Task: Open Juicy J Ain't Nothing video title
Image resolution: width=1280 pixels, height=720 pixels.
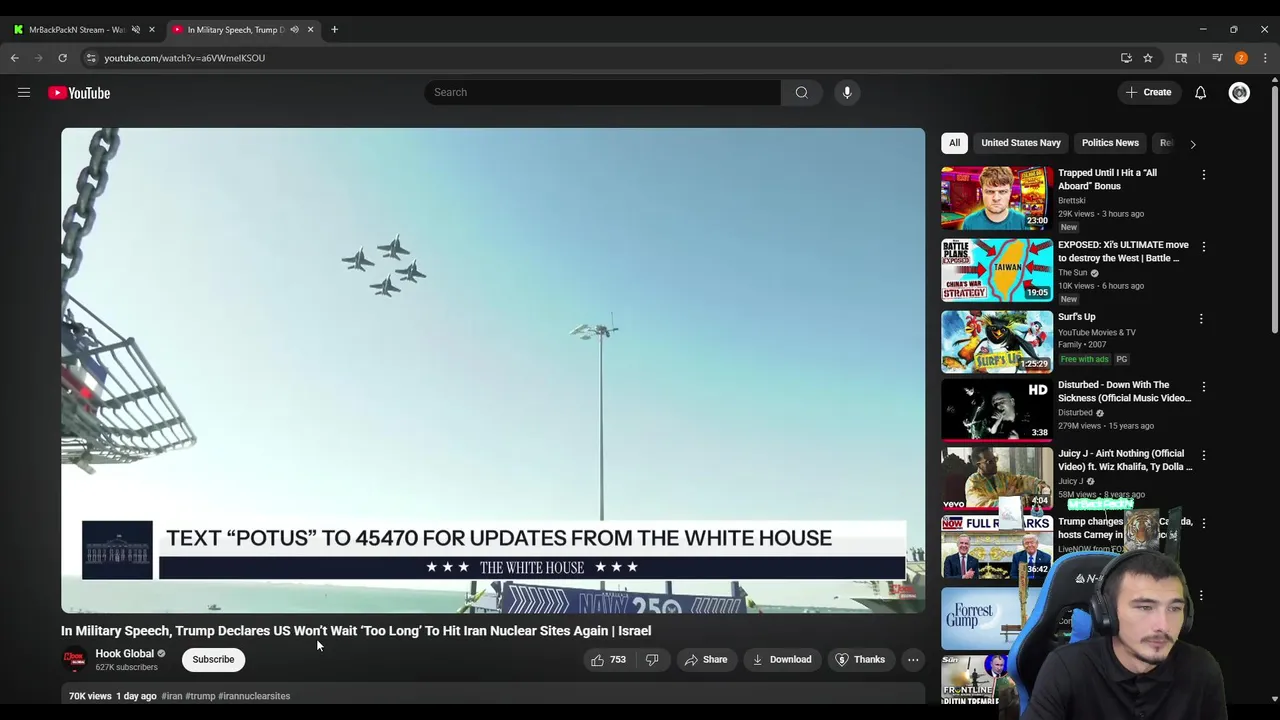Action: tap(1125, 460)
